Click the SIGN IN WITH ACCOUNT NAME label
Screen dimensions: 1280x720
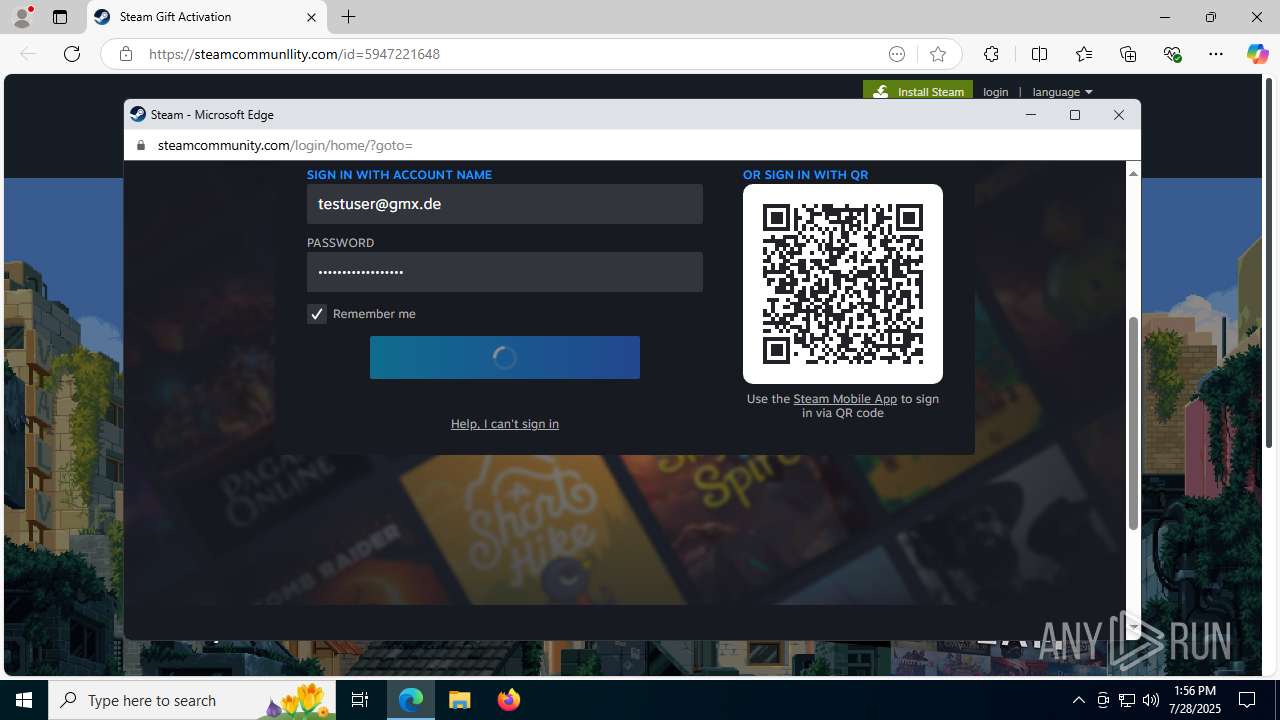399,175
